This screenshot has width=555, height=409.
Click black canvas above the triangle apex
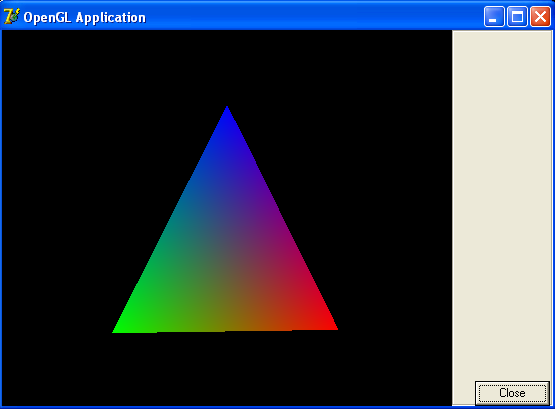(227, 67)
